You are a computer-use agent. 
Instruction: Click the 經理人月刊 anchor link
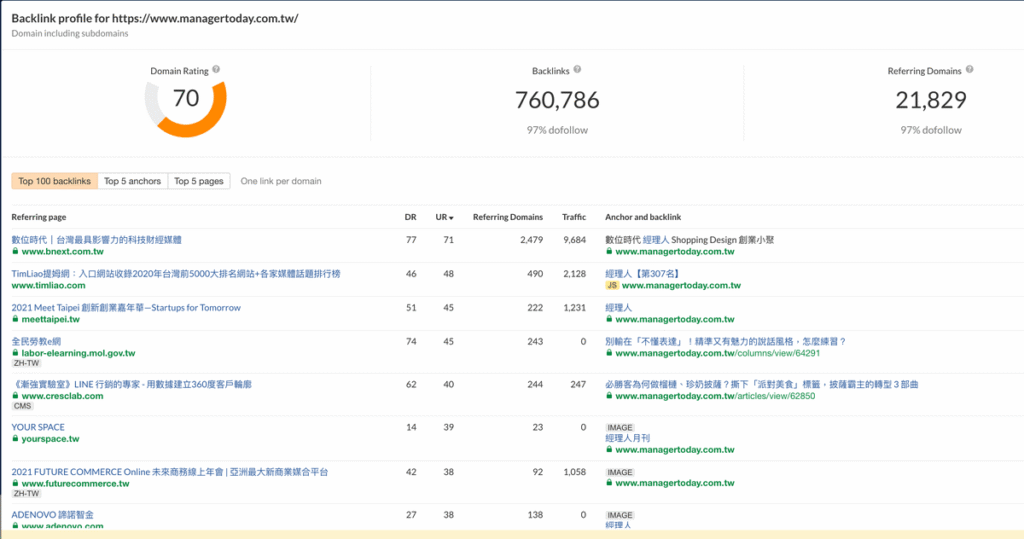(x=628, y=438)
